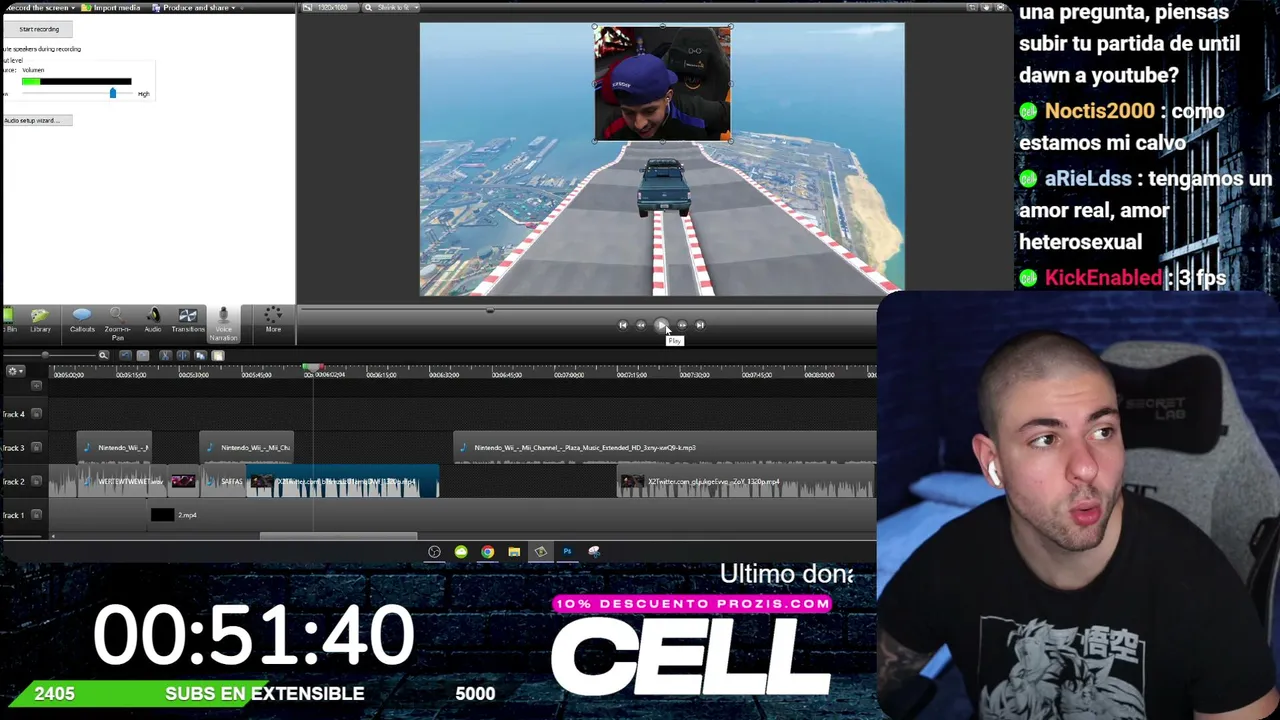Open OBS Studio from the taskbar
The height and width of the screenshot is (720, 1280).
(x=434, y=552)
